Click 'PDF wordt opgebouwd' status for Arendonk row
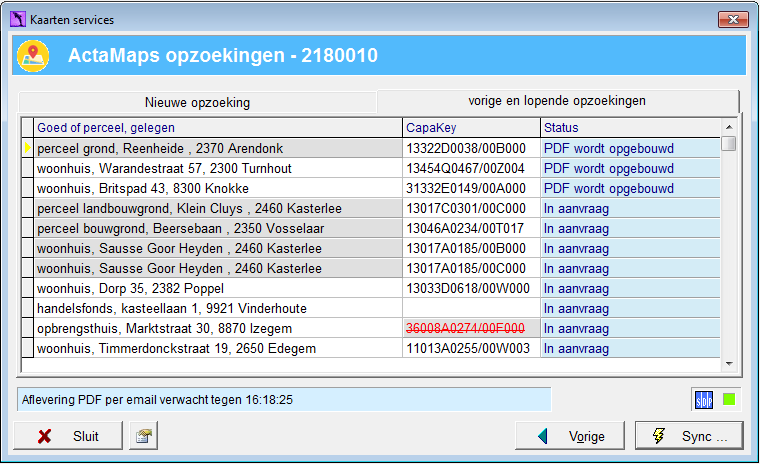 click(x=631, y=148)
